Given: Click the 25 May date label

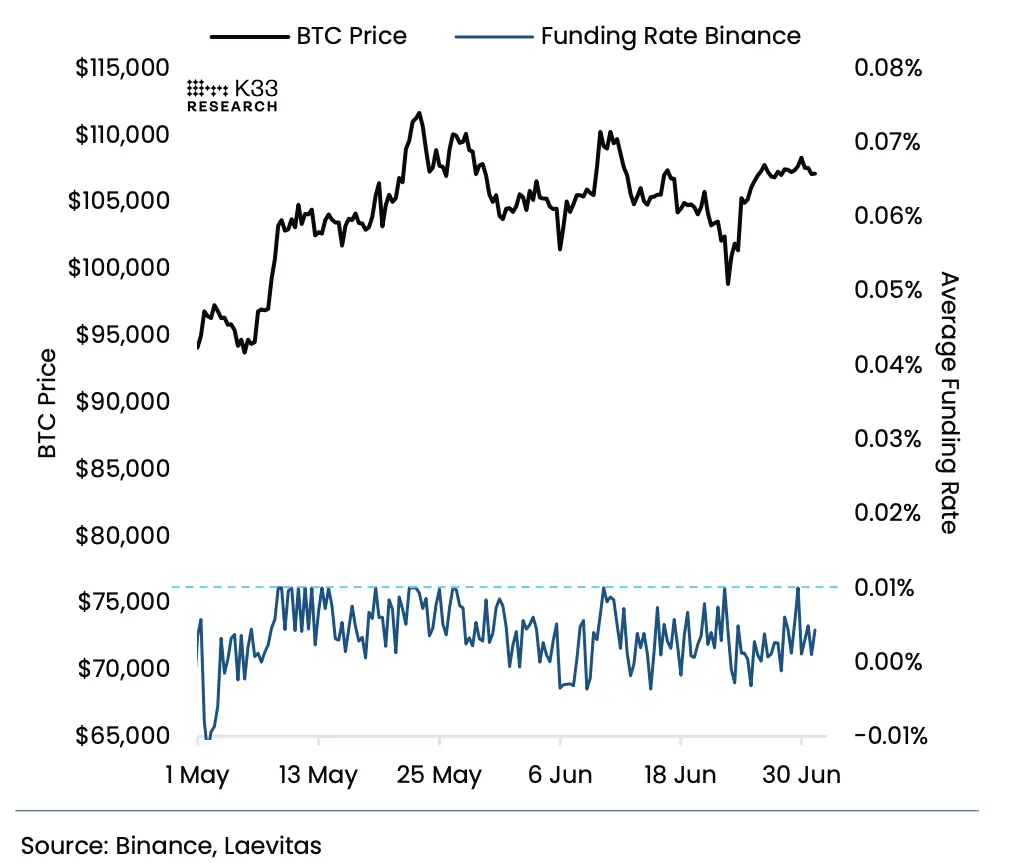Looking at the screenshot, I should (x=439, y=775).
